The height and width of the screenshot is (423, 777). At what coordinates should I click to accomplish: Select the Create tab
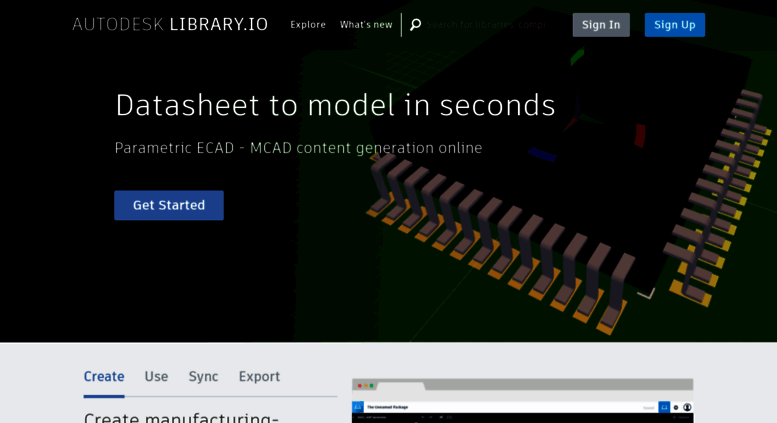click(x=104, y=377)
